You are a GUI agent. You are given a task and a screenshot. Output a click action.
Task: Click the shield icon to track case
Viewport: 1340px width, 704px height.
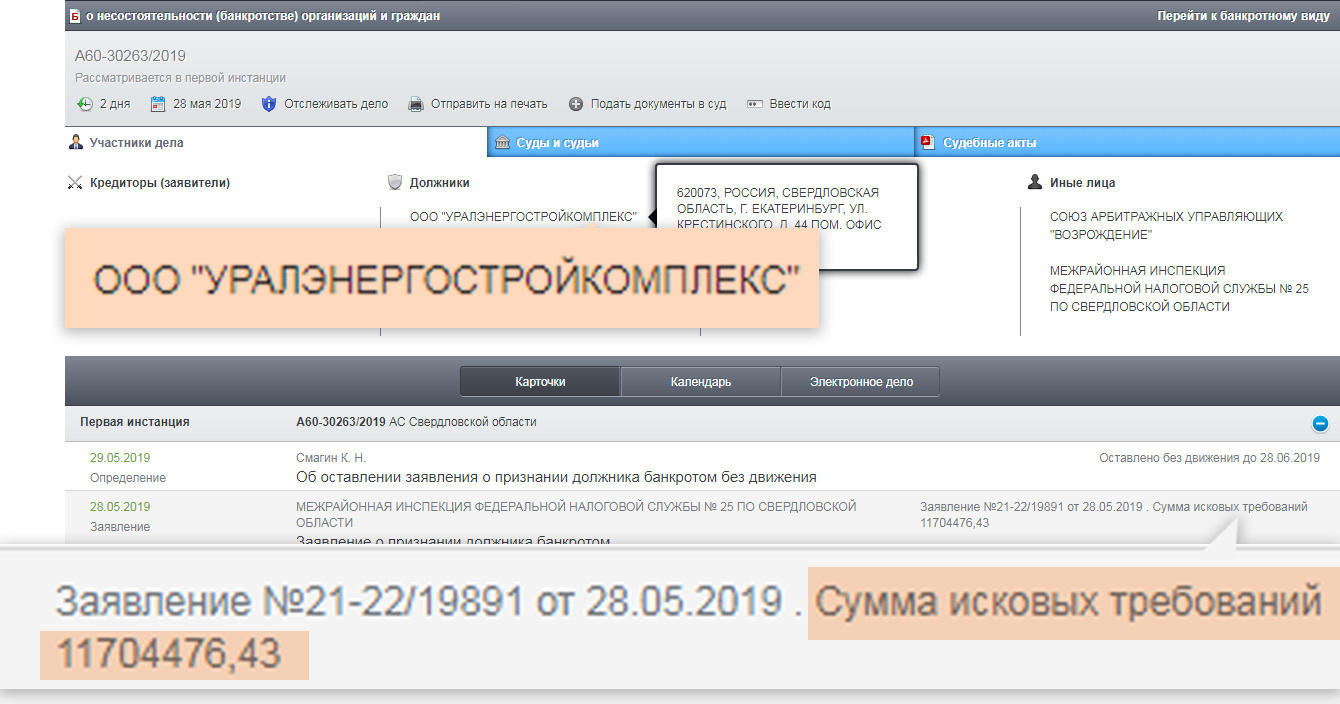click(268, 104)
